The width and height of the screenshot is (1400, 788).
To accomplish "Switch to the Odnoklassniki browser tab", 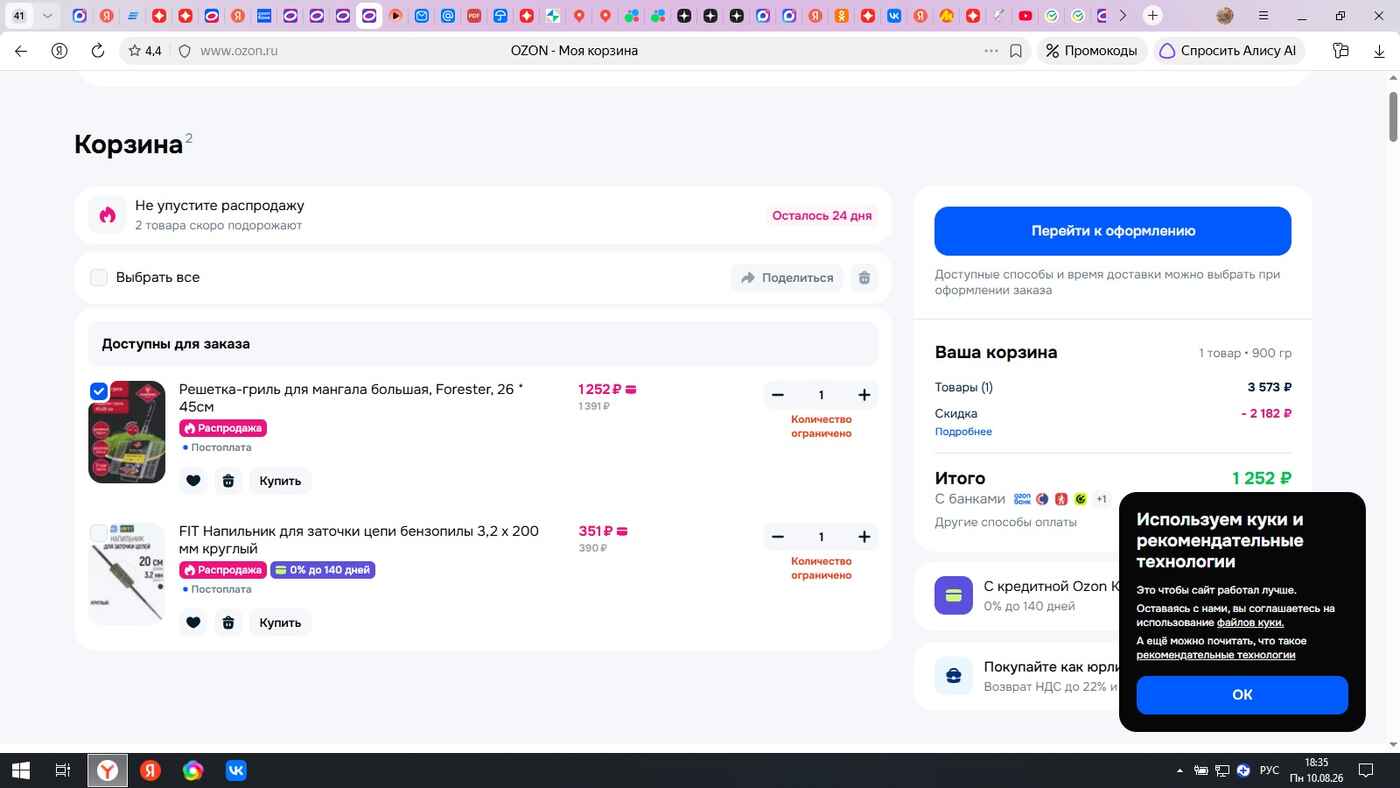I will click(842, 16).
